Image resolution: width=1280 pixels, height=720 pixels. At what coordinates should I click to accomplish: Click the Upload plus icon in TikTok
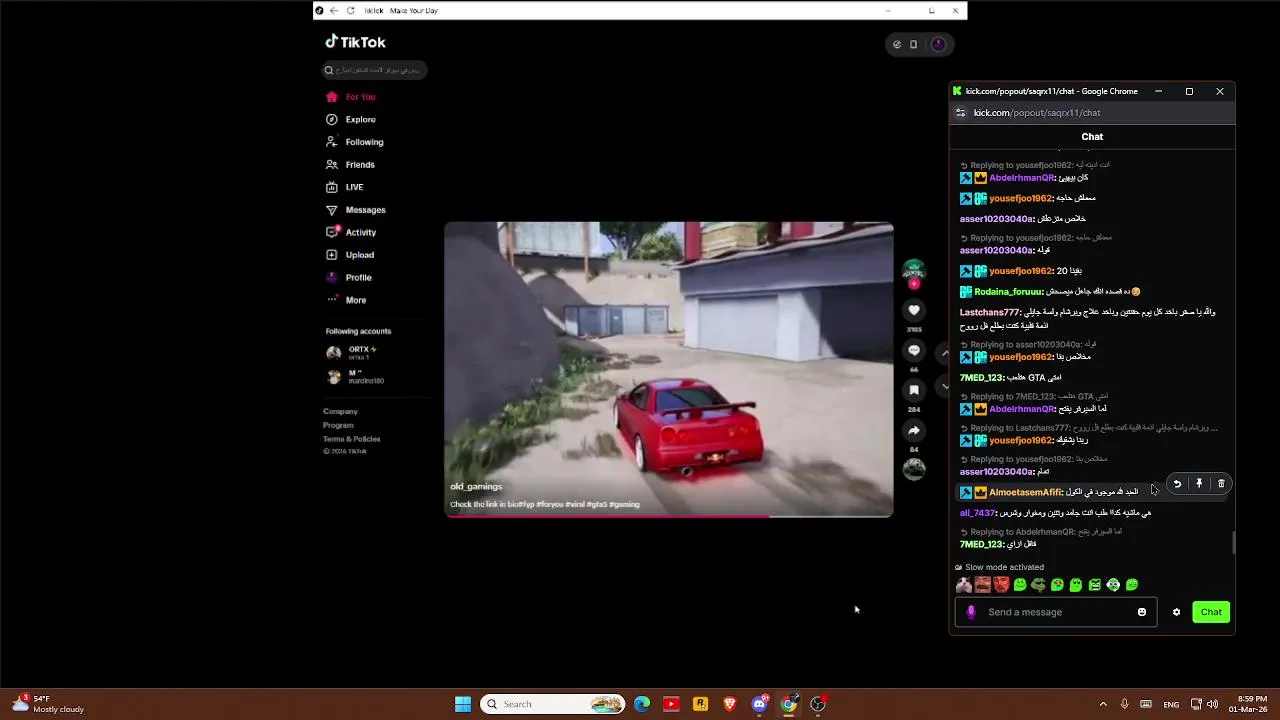tap(332, 255)
